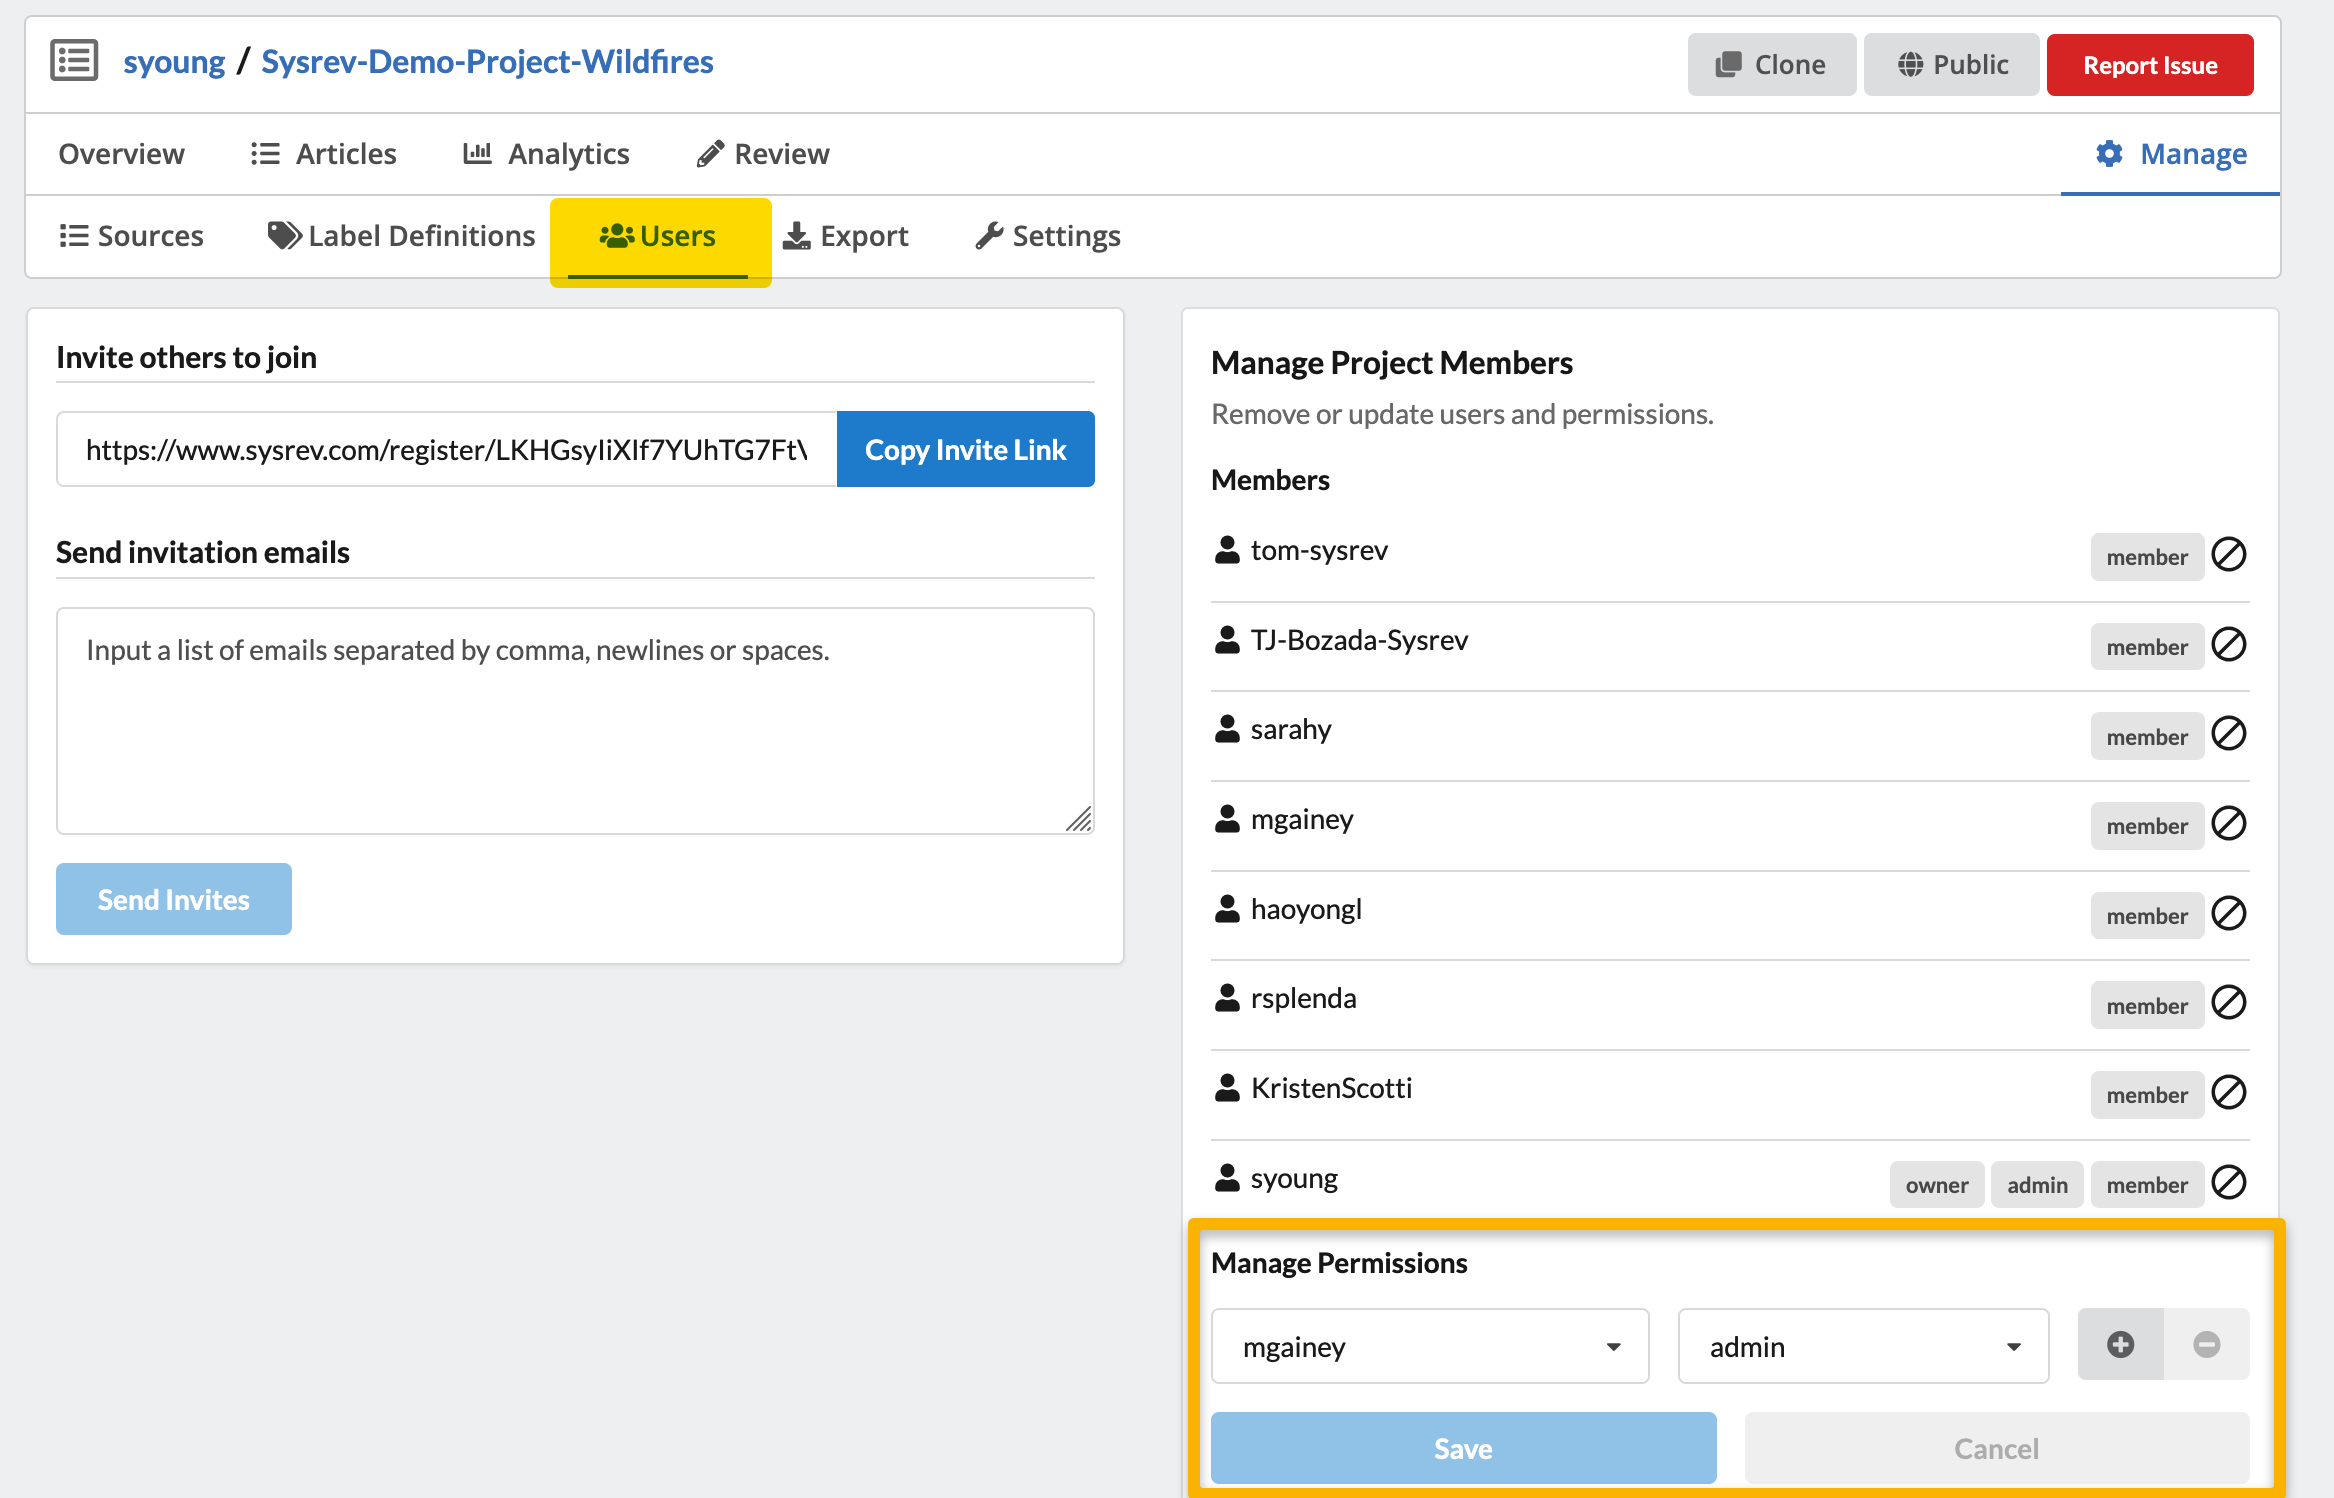Switch to the Analytics tab
Viewport: 2334px width, 1498px height.
pyautogui.click(x=547, y=154)
